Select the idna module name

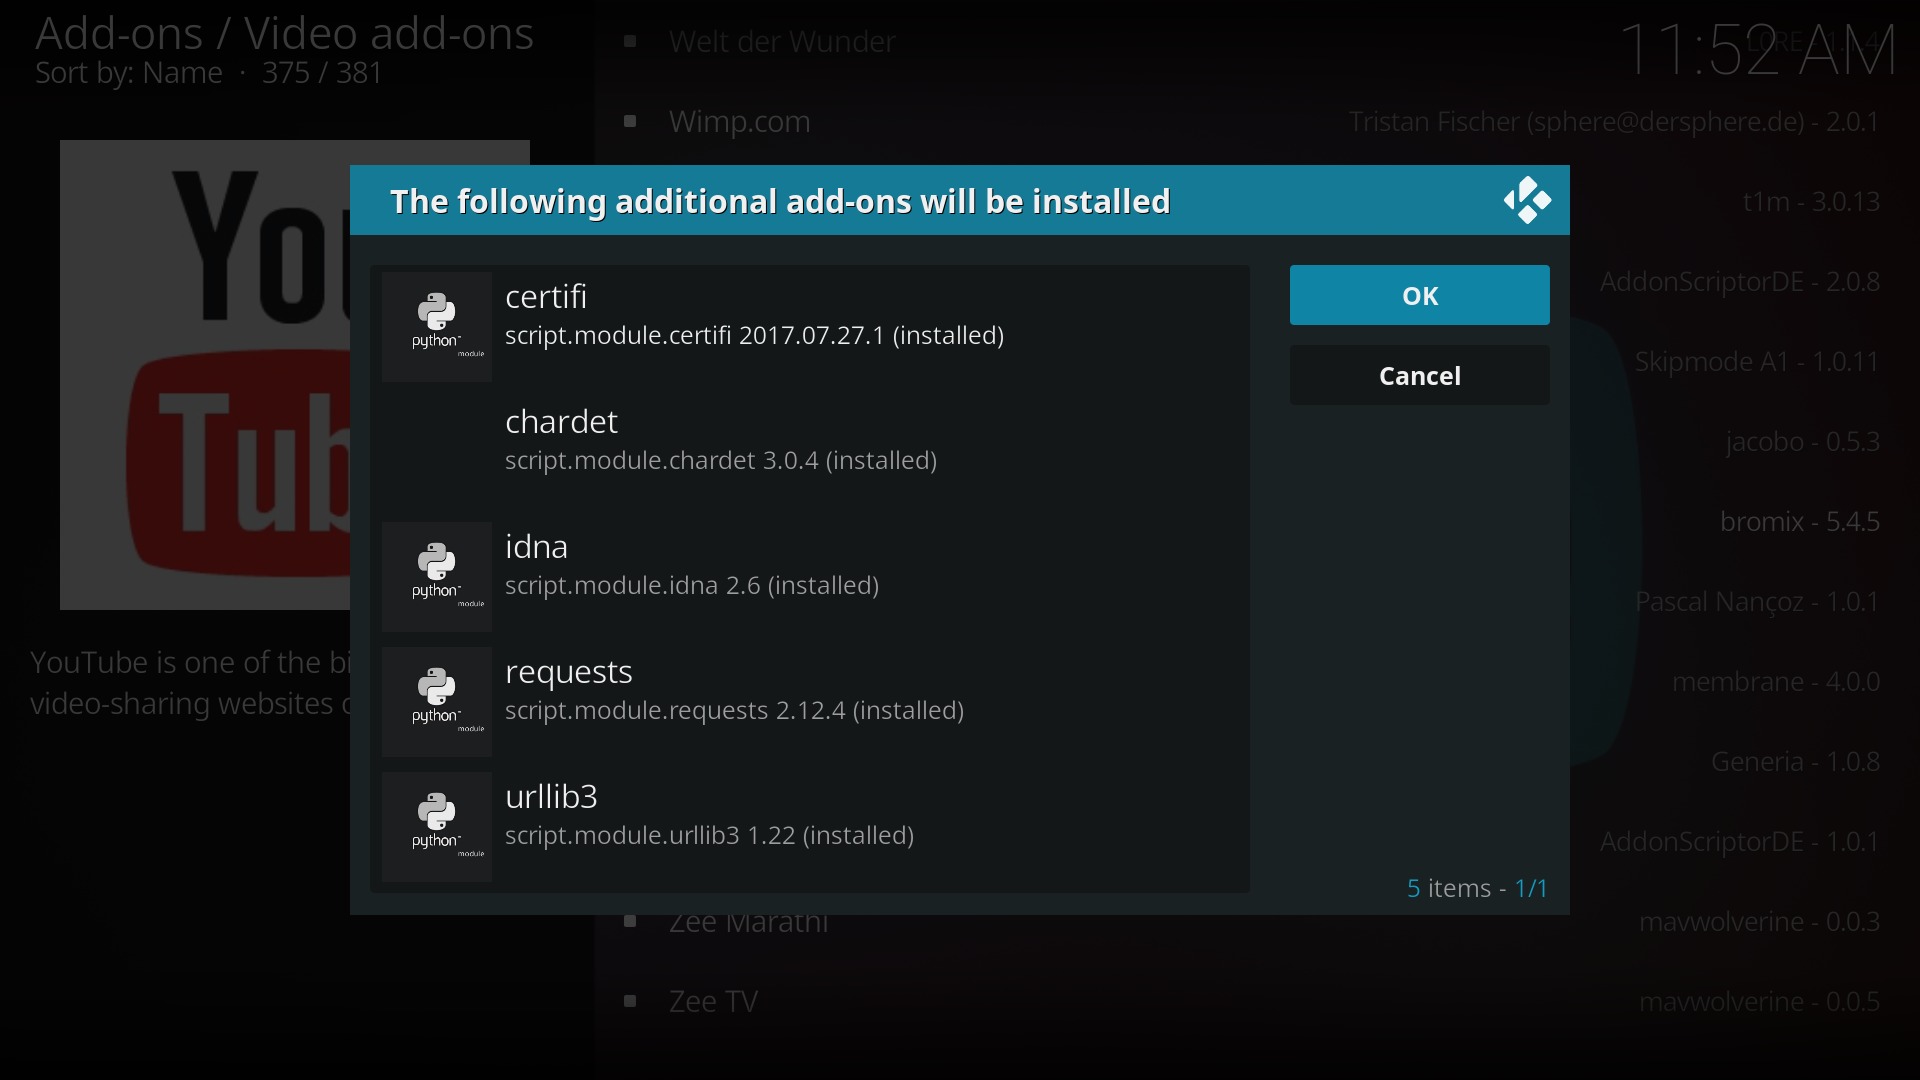[x=537, y=547]
